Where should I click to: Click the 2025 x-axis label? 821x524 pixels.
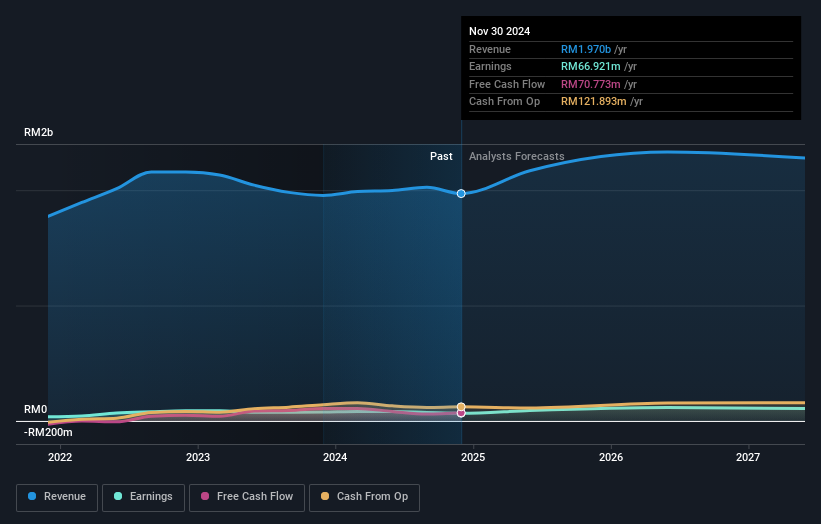[473, 457]
